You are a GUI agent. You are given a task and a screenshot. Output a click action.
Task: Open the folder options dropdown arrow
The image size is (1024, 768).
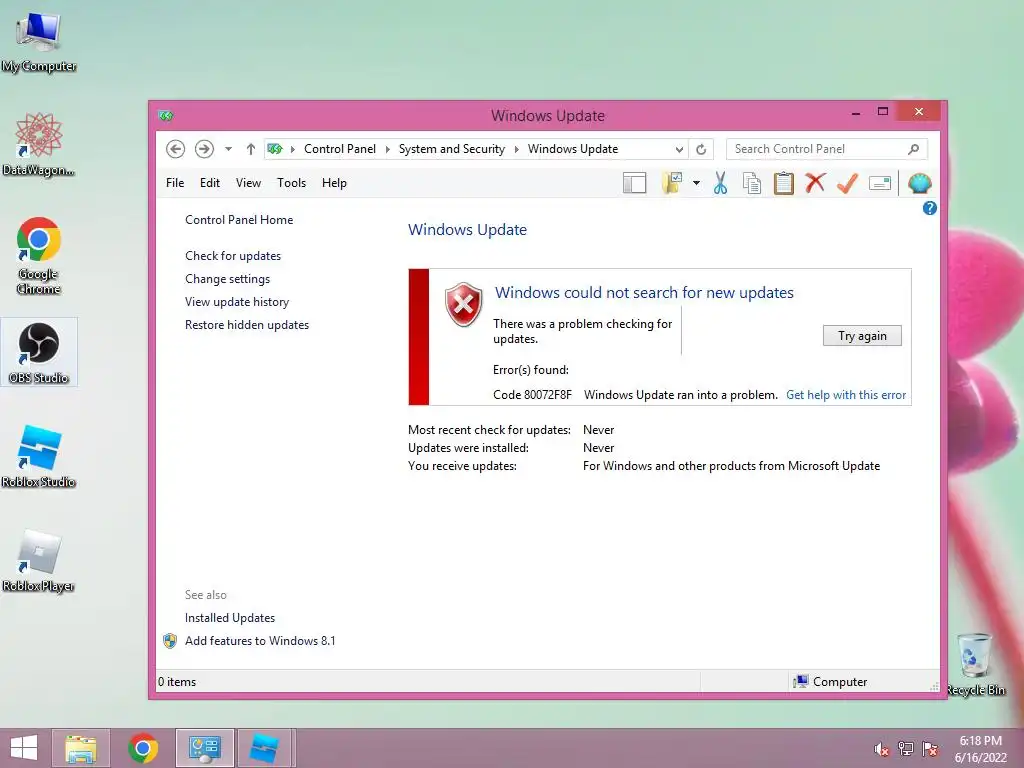pyautogui.click(x=696, y=184)
